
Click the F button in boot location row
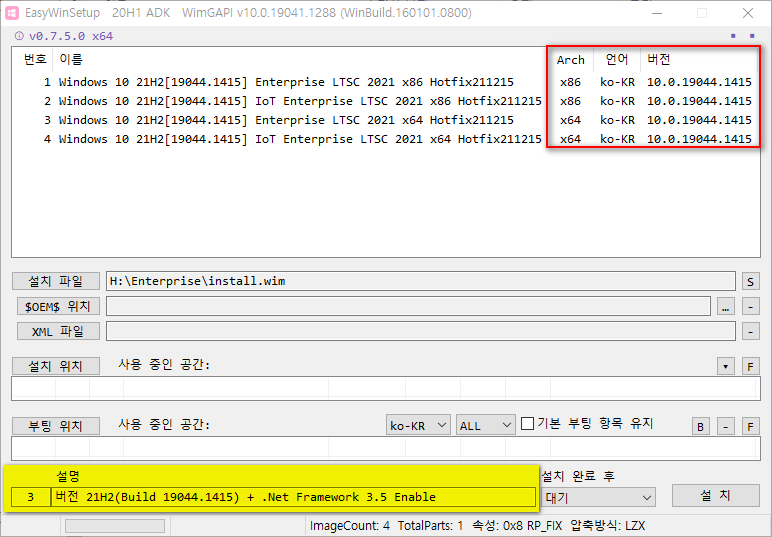(x=750, y=426)
